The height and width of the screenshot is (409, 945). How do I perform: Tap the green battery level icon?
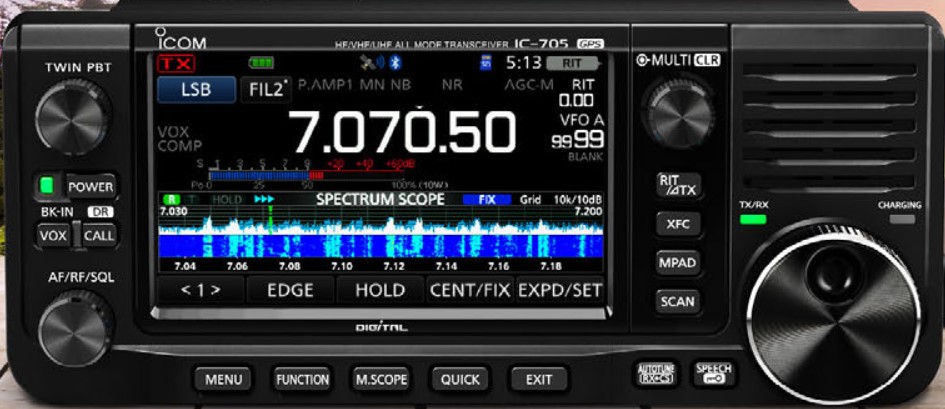261,63
